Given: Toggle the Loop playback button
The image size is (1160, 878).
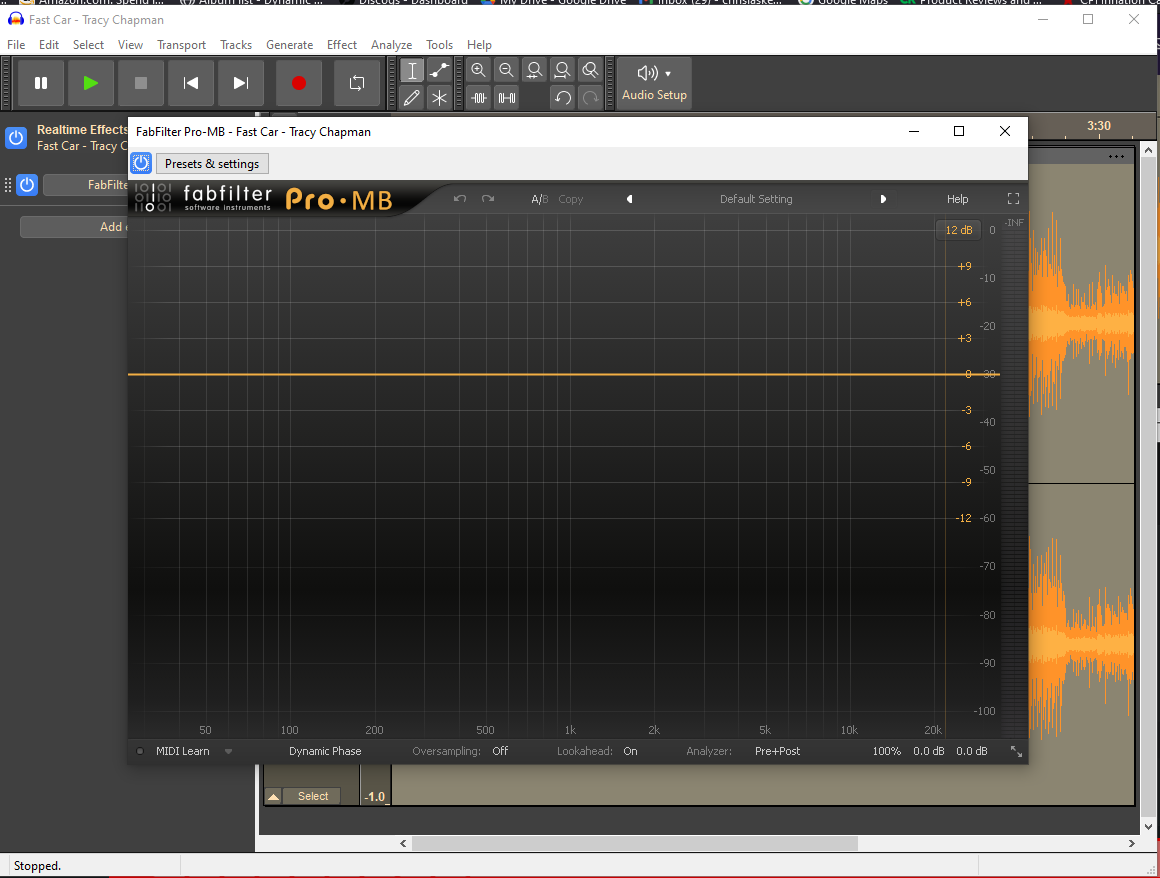Looking at the screenshot, I should click(357, 83).
